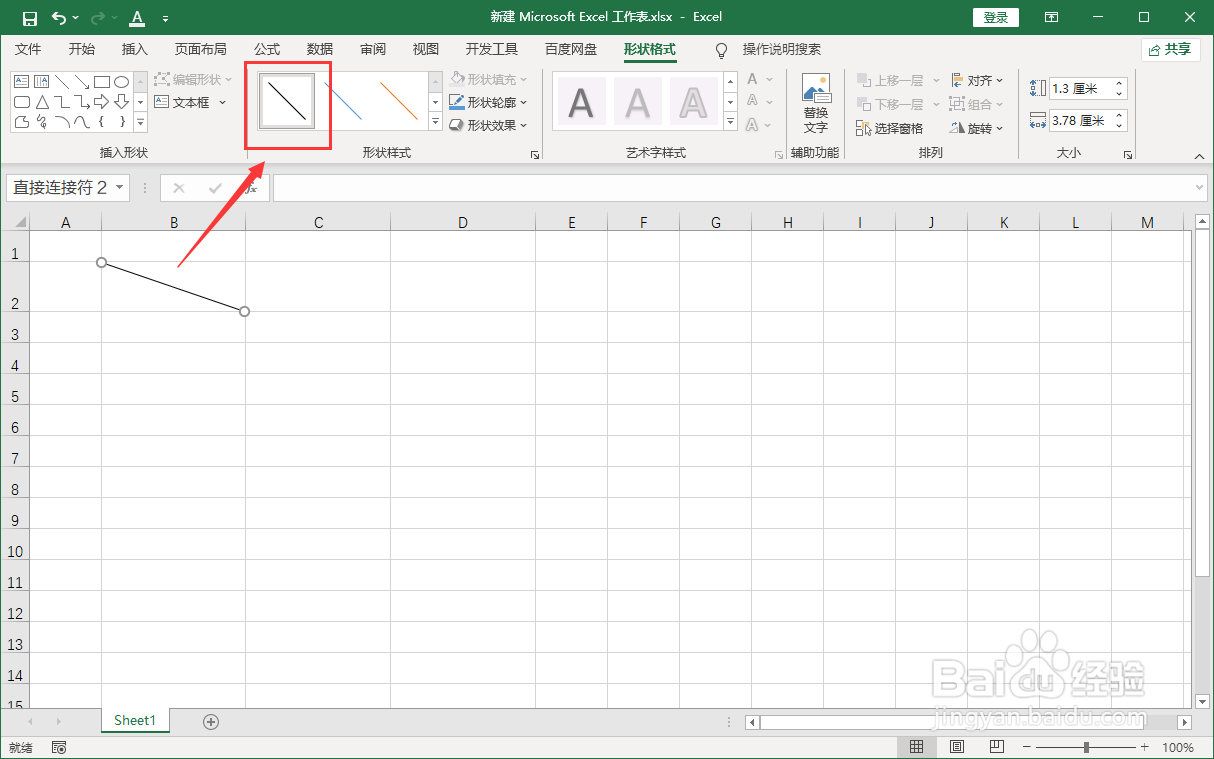
Task: Select the right brace shape
Action: tap(121, 122)
